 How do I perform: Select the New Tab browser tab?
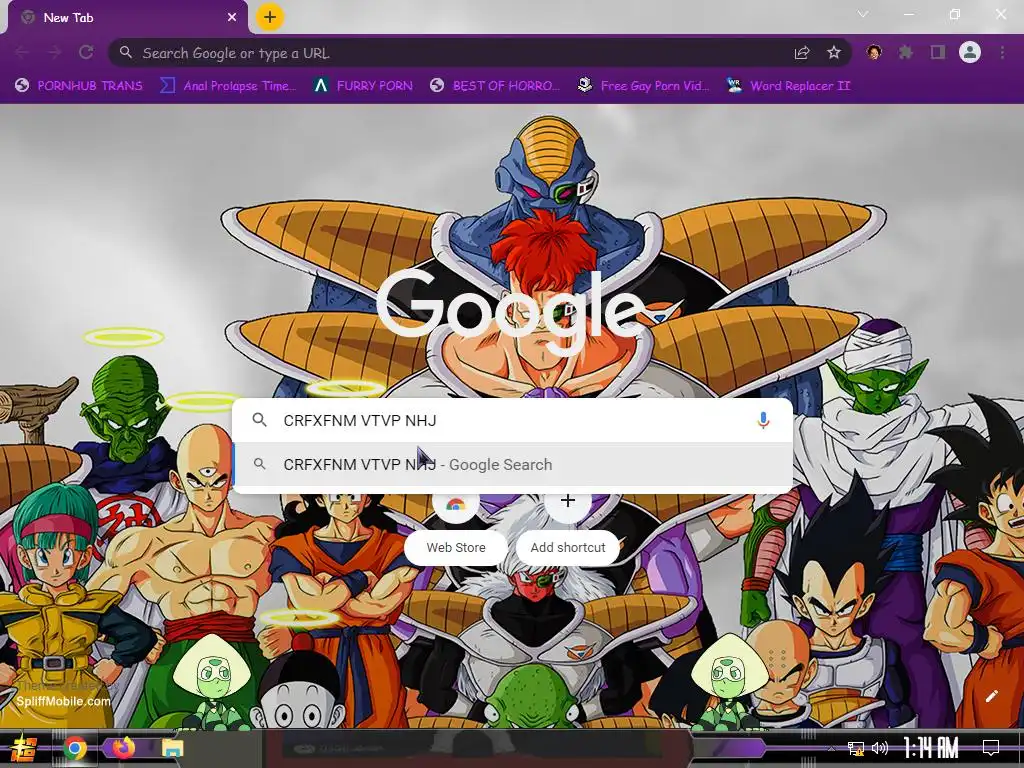coord(129,18)
